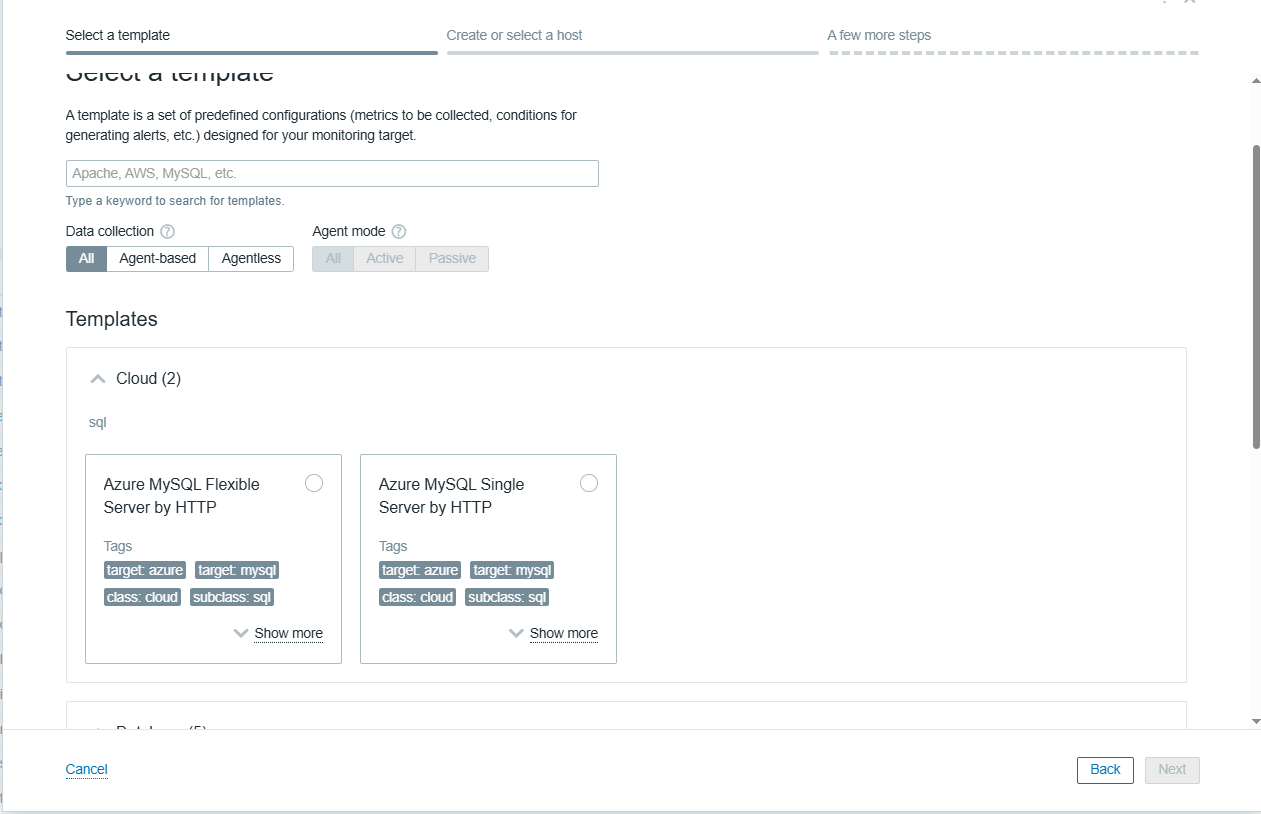Click the Azure MySQL Single Server by HTTP title
The height and width of the screenshot is (814, 1261).
point(452,496)
